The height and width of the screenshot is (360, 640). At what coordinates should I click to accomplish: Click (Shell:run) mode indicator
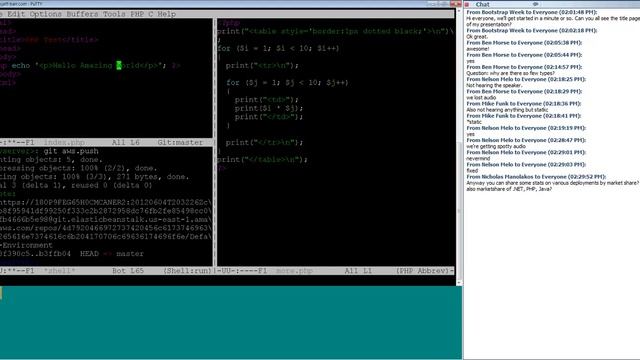187,271
